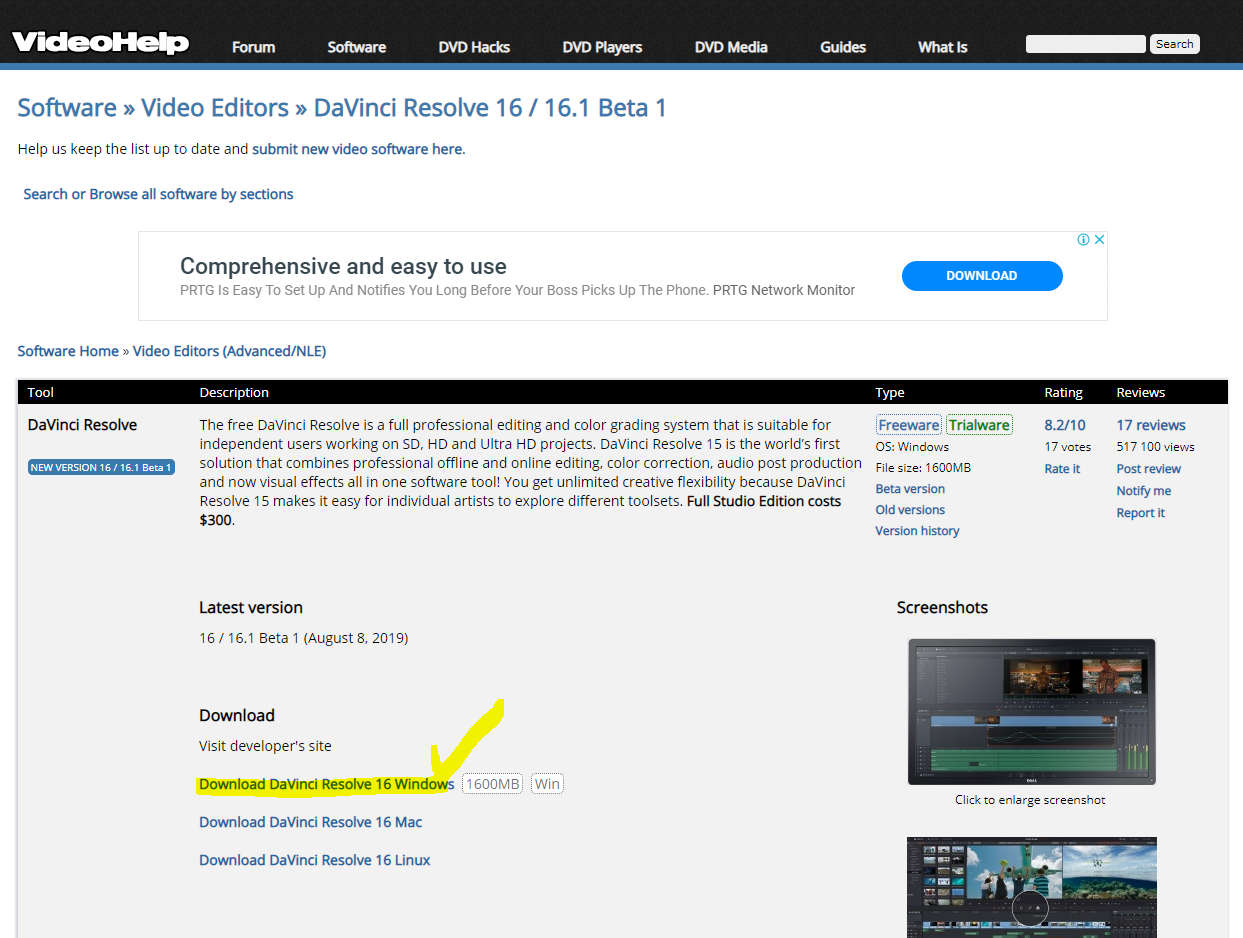Click the blue DOWNLOAD ad button
This screenshot has width=1243, height=938.
point(982,276)
